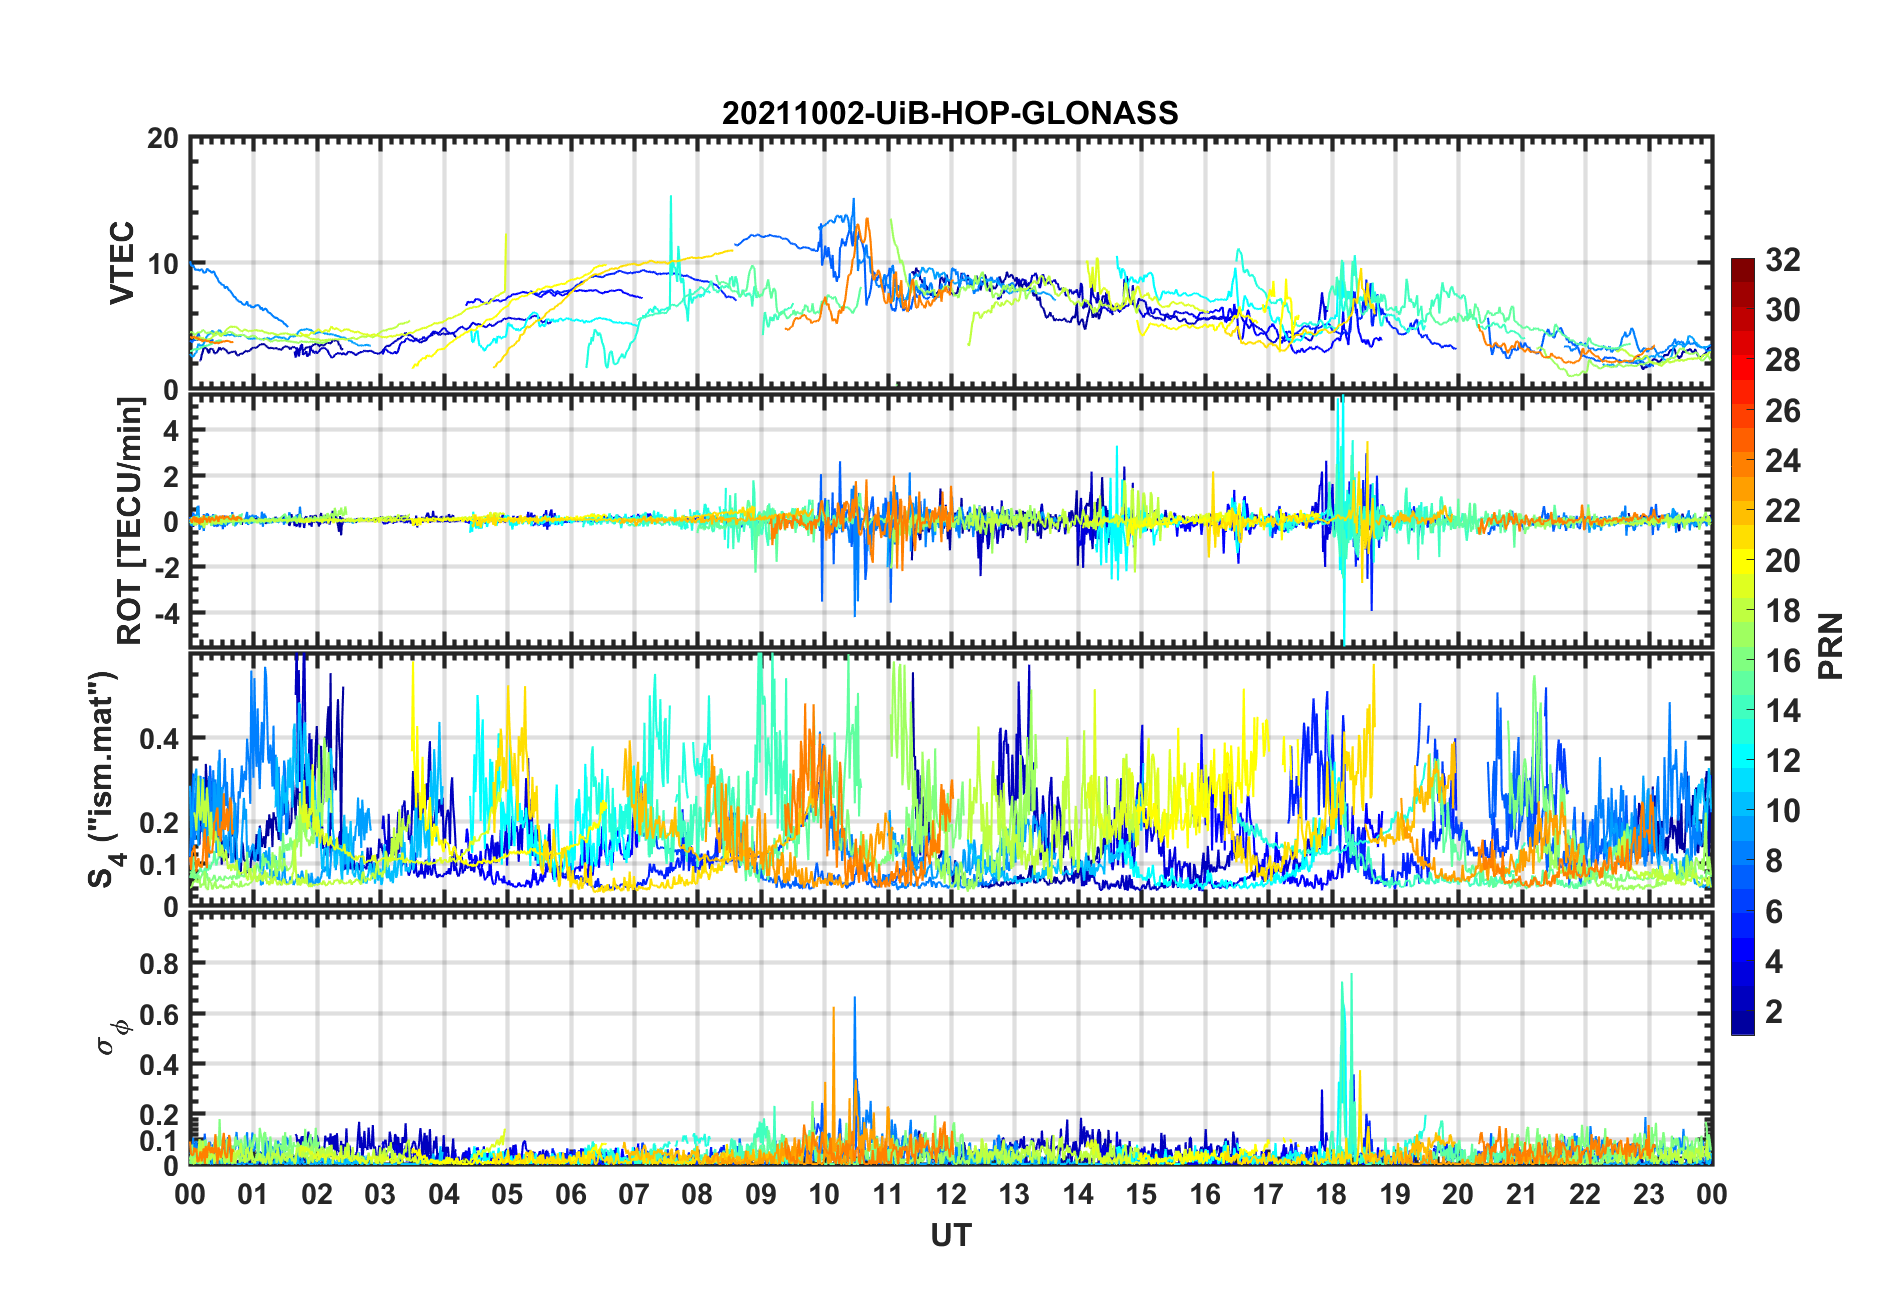Click x-axis tick label 12

click(x=951, y=1194)
